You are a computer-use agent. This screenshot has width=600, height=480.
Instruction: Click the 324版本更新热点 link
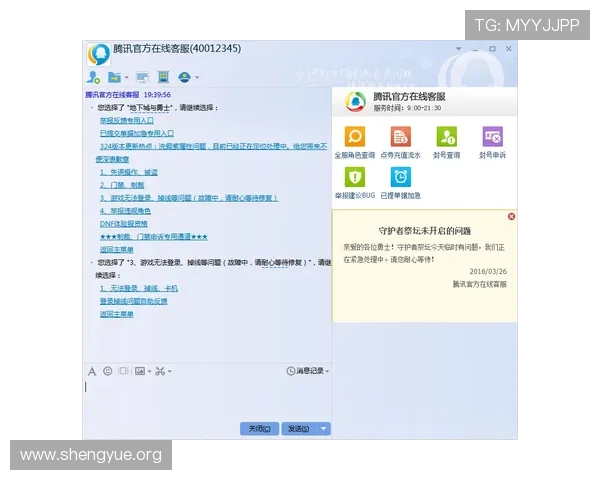214,147
